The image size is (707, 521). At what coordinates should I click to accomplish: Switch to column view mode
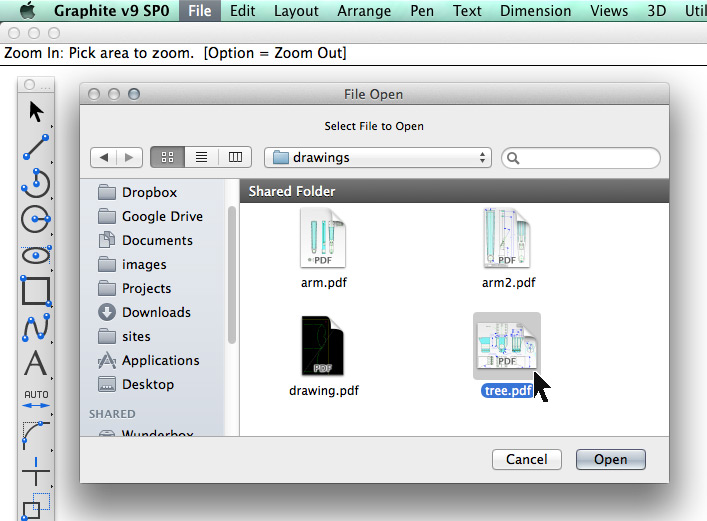235,157
